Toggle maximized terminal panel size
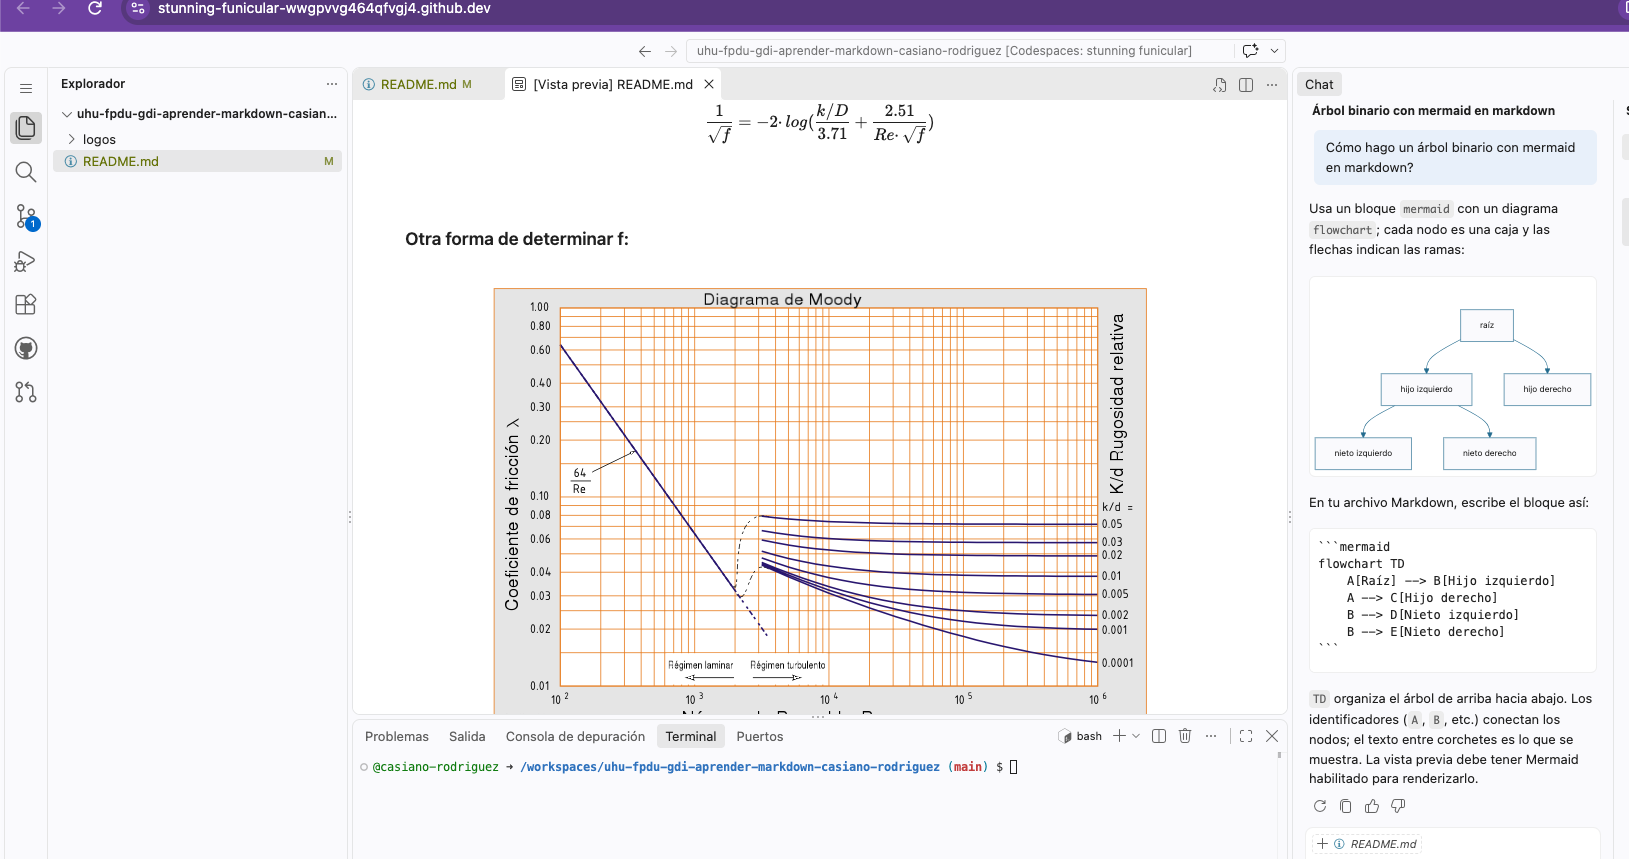1629x859 pixels. click(1246, 736)
